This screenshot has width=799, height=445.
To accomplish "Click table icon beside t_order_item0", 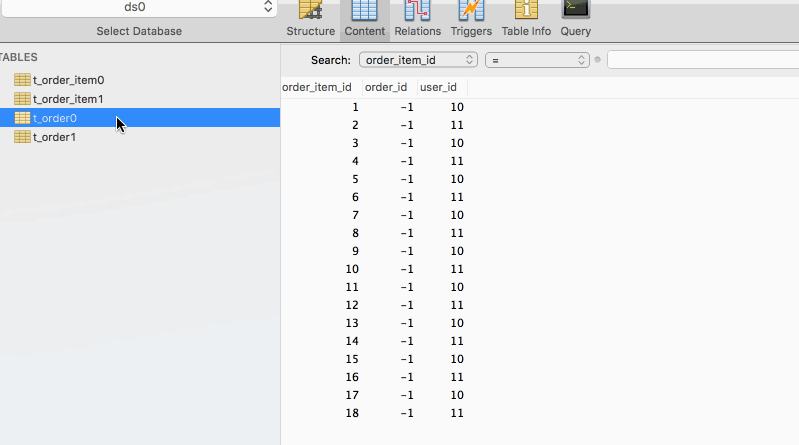I will click(22, 80).
